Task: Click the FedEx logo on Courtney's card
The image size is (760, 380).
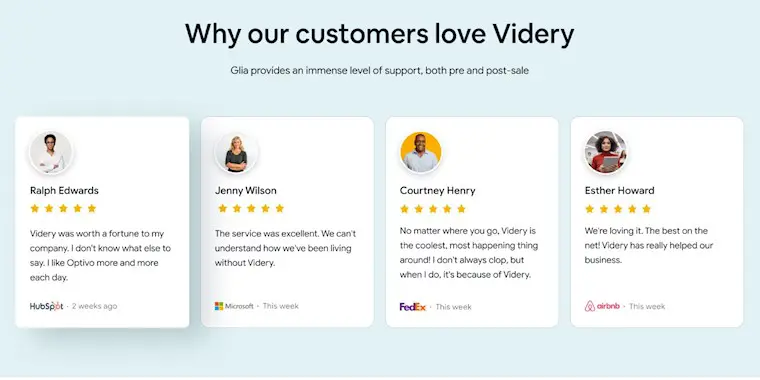Action: [413, 307]
